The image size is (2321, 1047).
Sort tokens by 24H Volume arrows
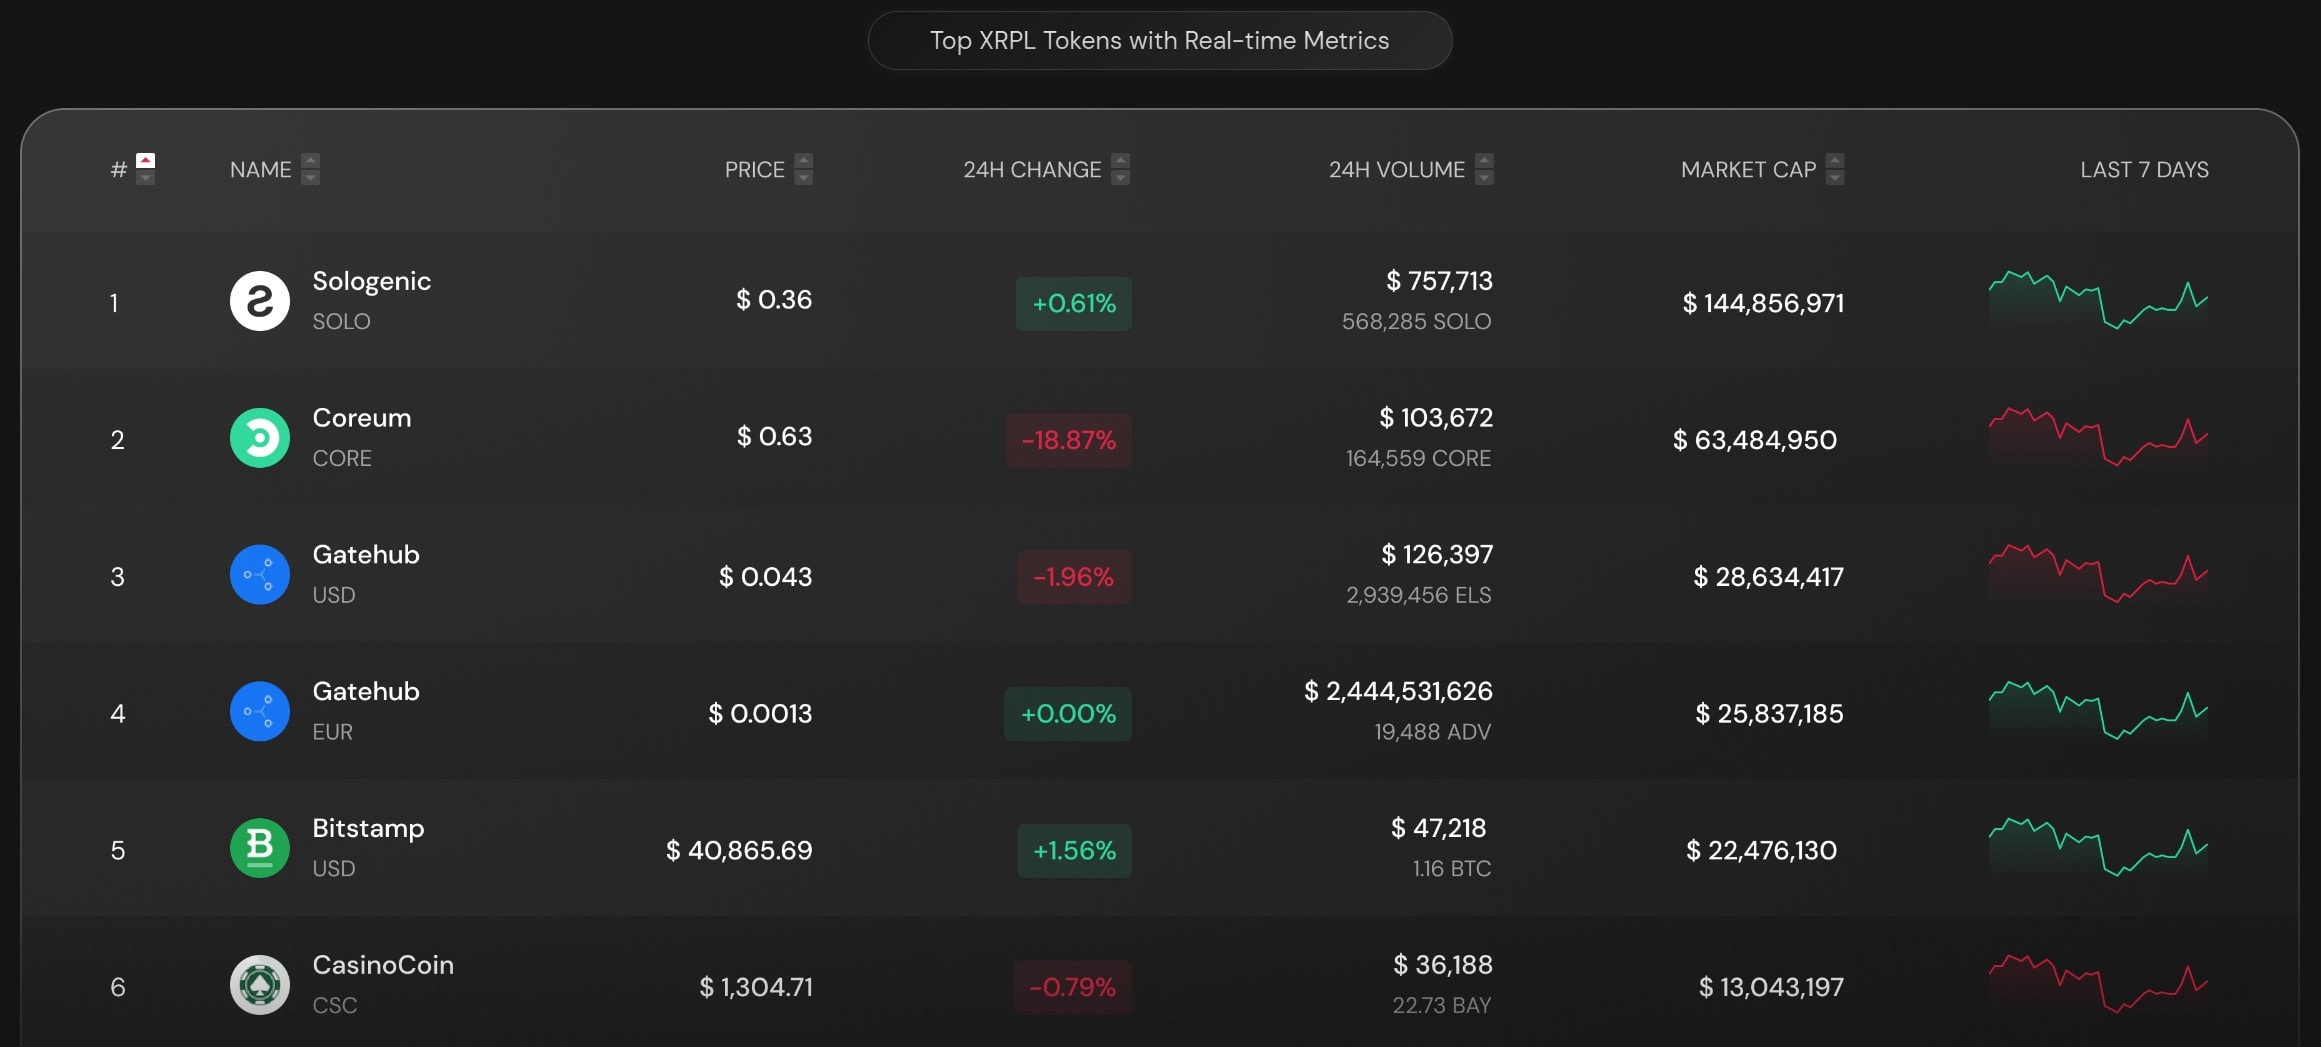(x=1485, y=169)
